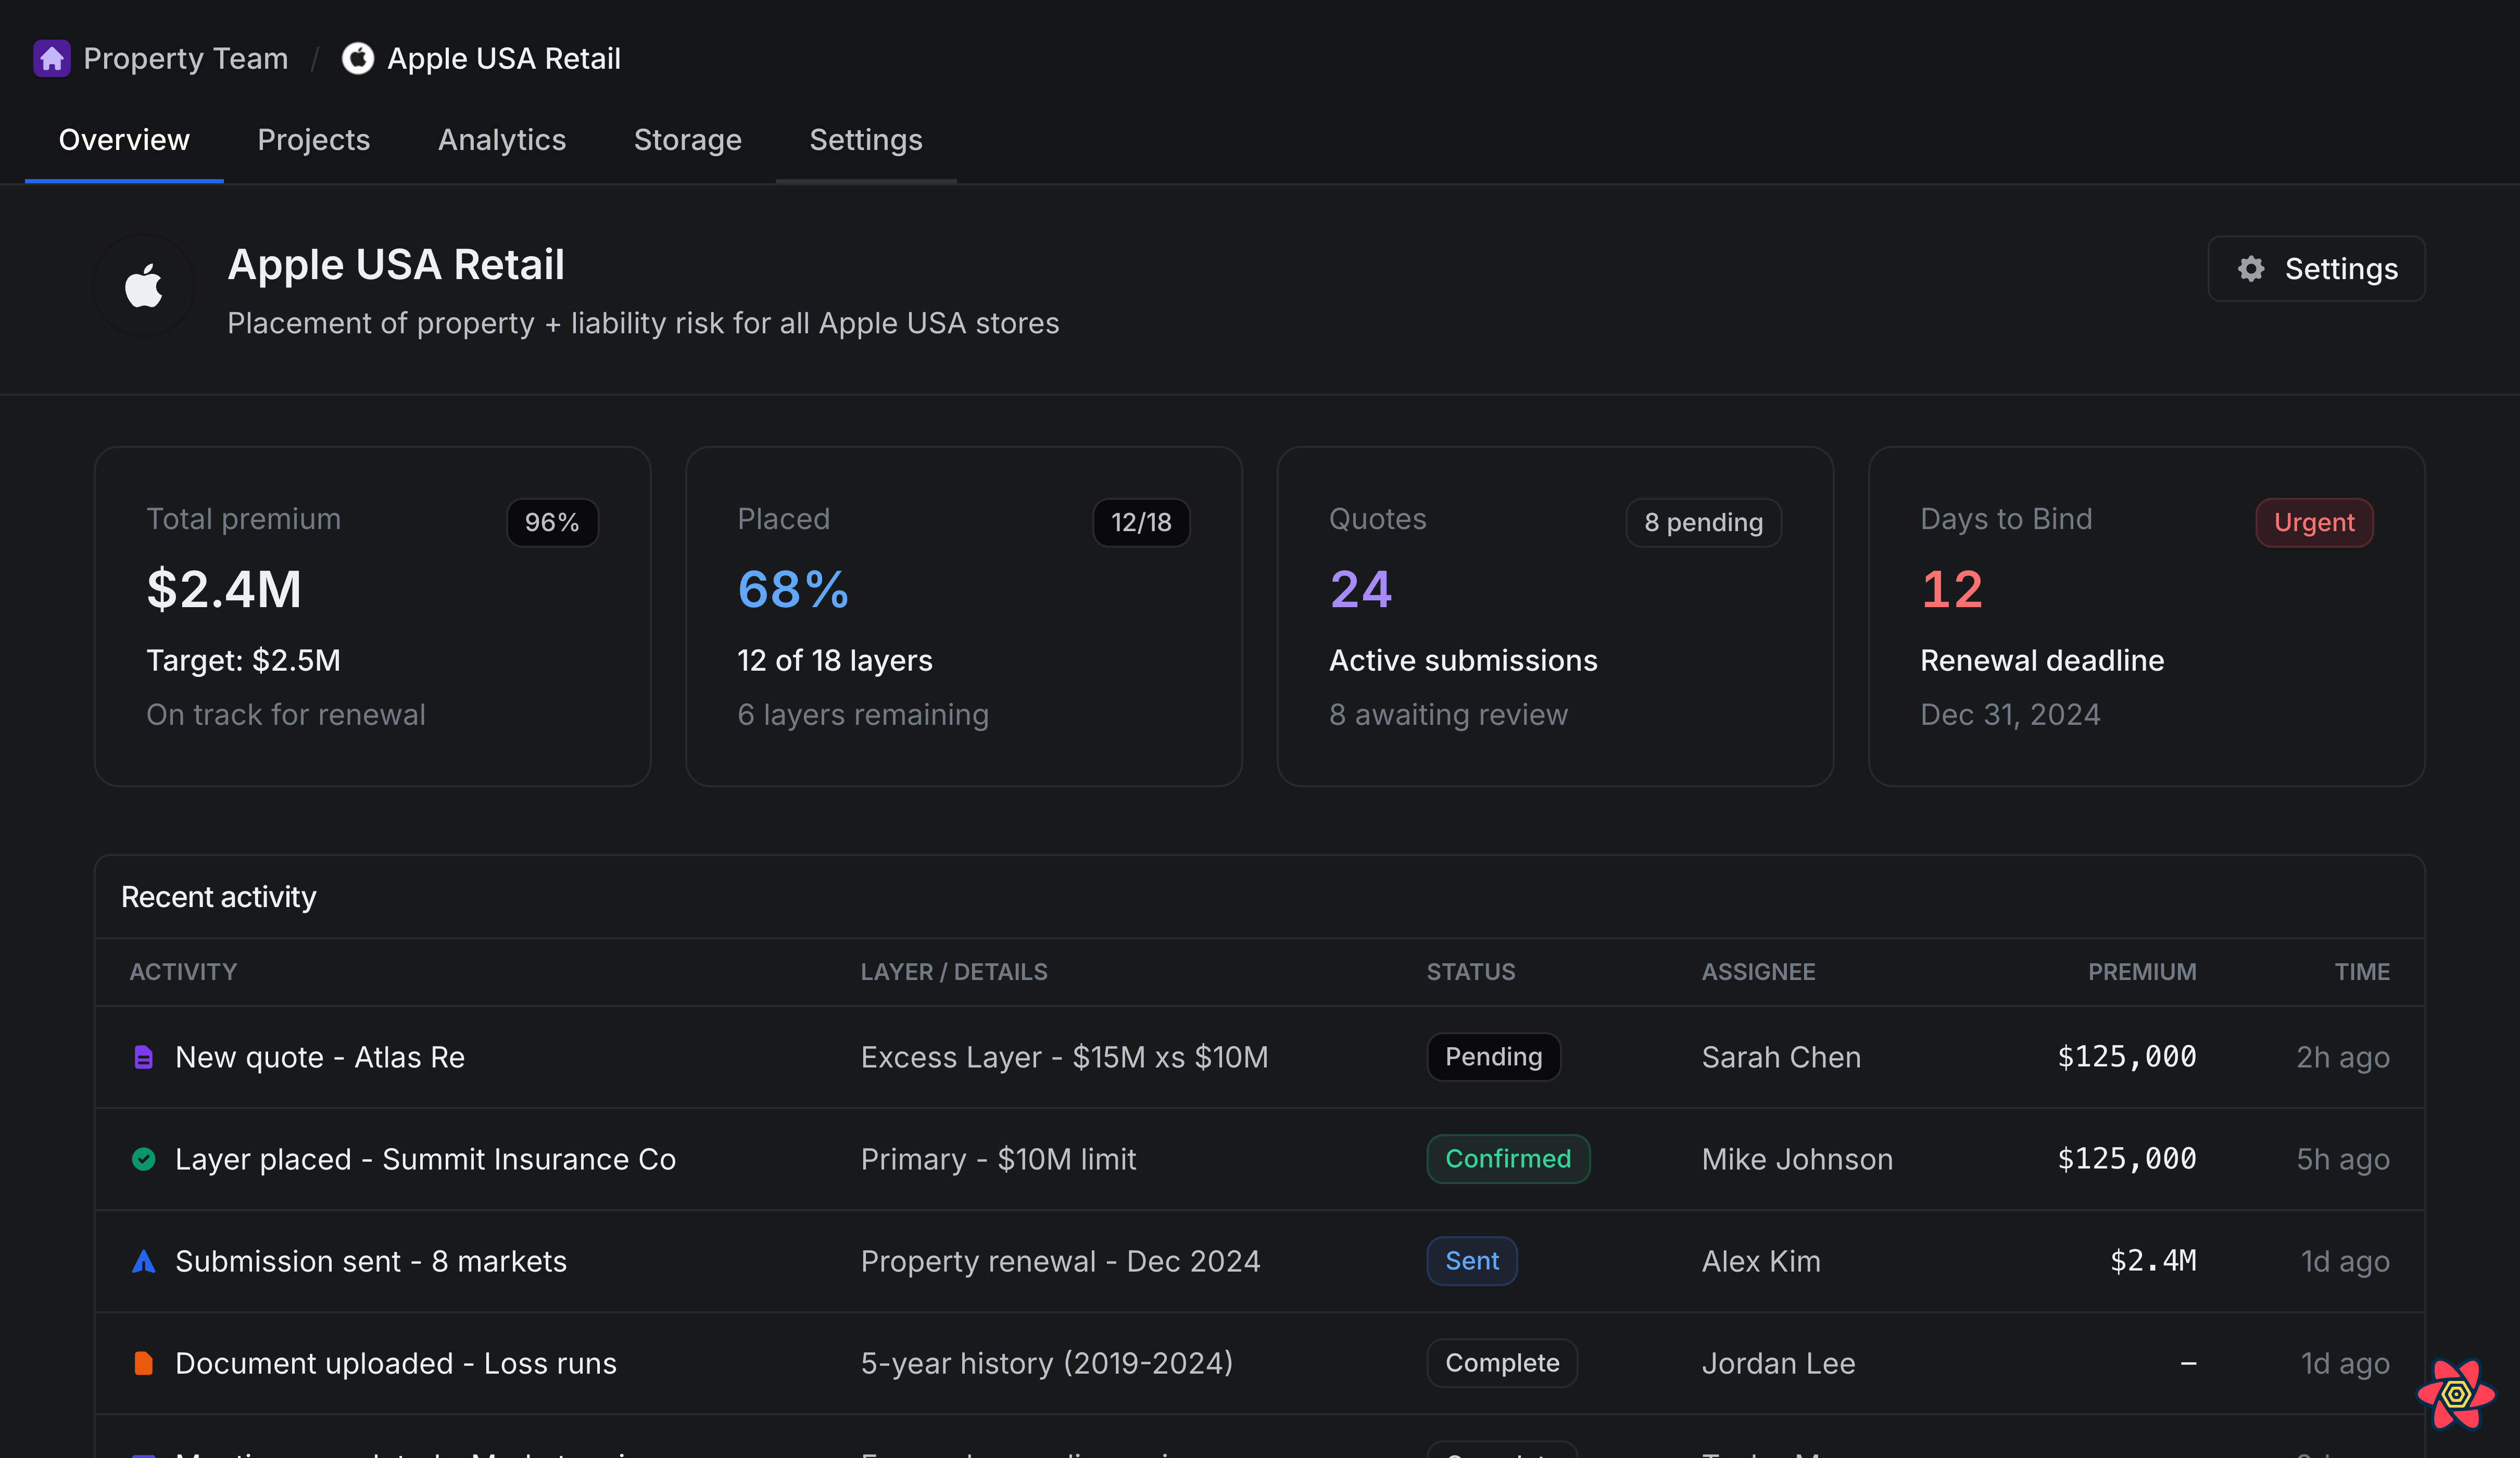
Task: Click the 8 pending chip on Quotes card
Action: pos(1703,522)
